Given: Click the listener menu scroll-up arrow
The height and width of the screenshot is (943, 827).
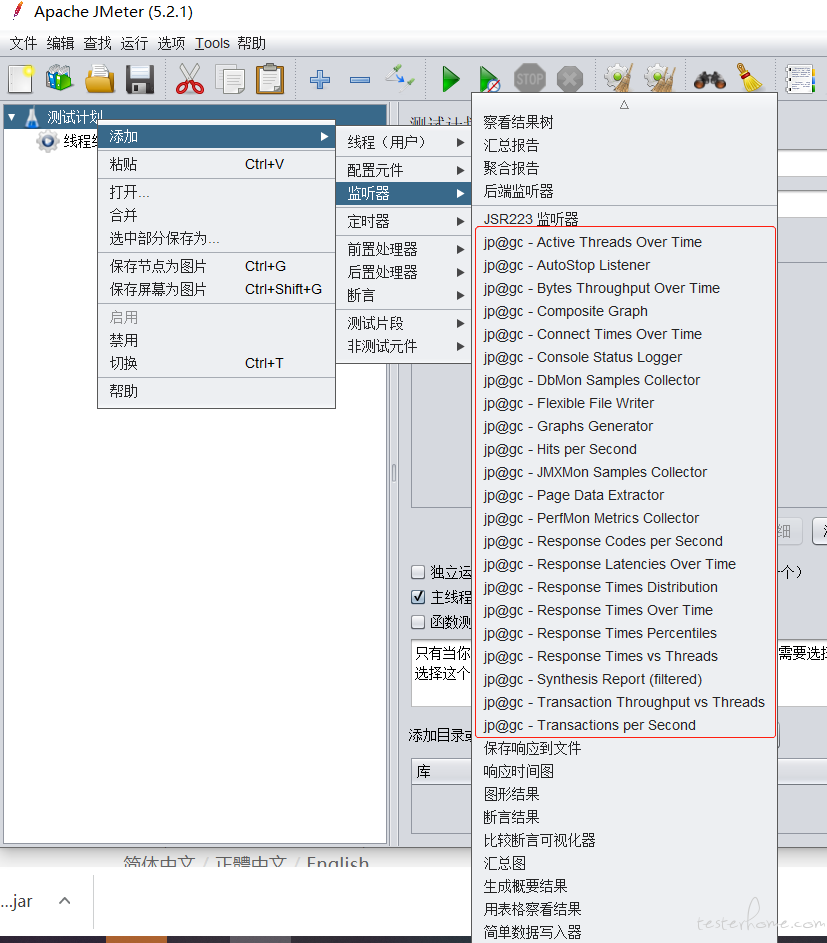Looking at the screenshot, I should click(624, 105).
